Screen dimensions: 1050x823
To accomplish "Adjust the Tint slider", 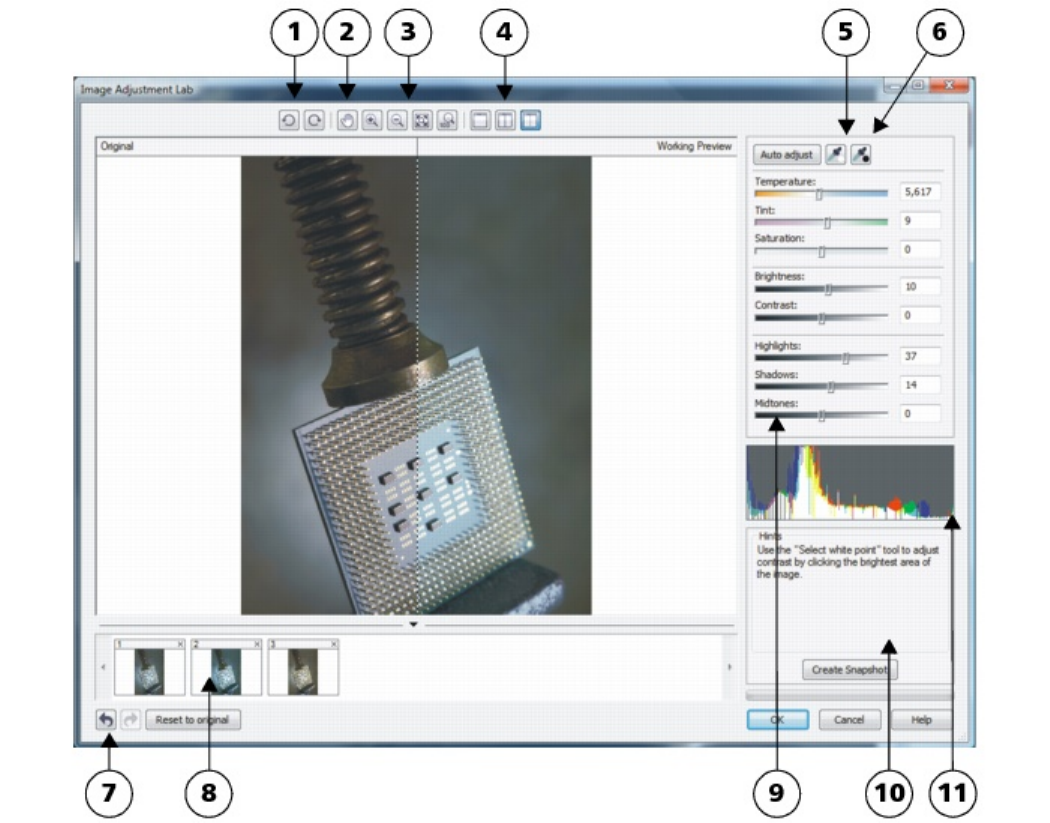I will coord(821,222).
